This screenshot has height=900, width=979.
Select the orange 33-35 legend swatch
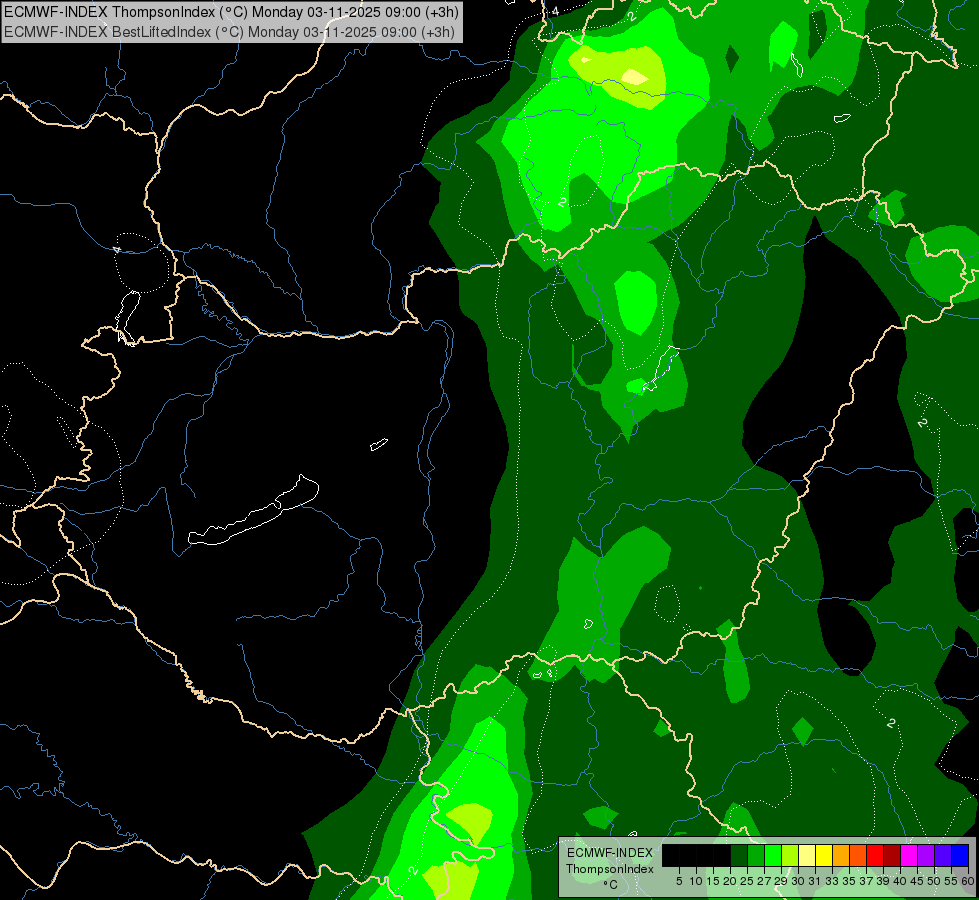pyautogui.click(x=841, y=856)
